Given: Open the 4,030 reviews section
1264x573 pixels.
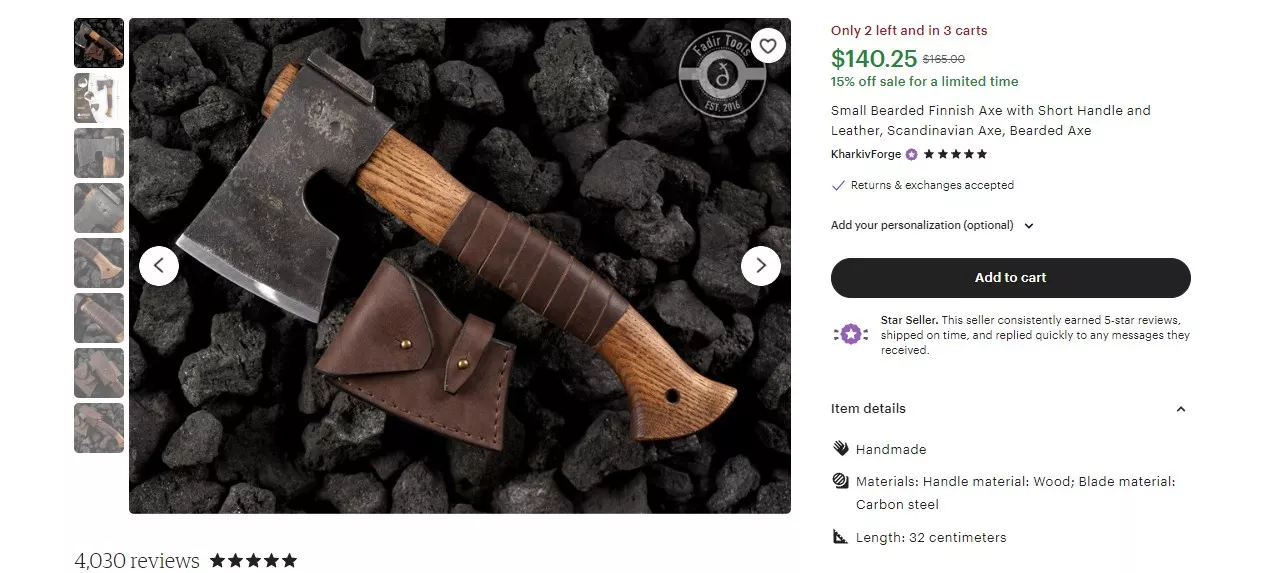Looking at the screenshot, I should pos(137,561).
